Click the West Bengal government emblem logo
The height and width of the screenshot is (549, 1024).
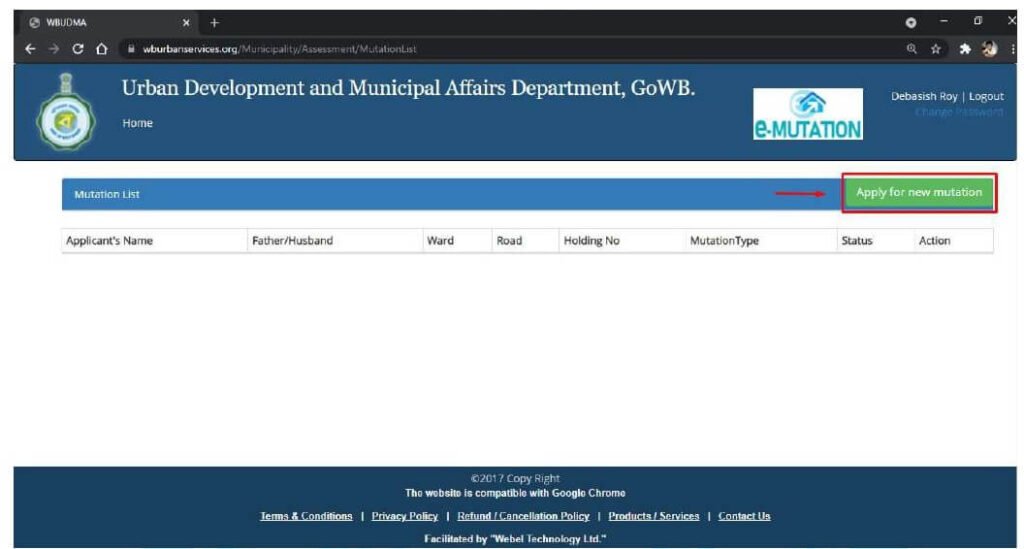click(x=65, y=112)
